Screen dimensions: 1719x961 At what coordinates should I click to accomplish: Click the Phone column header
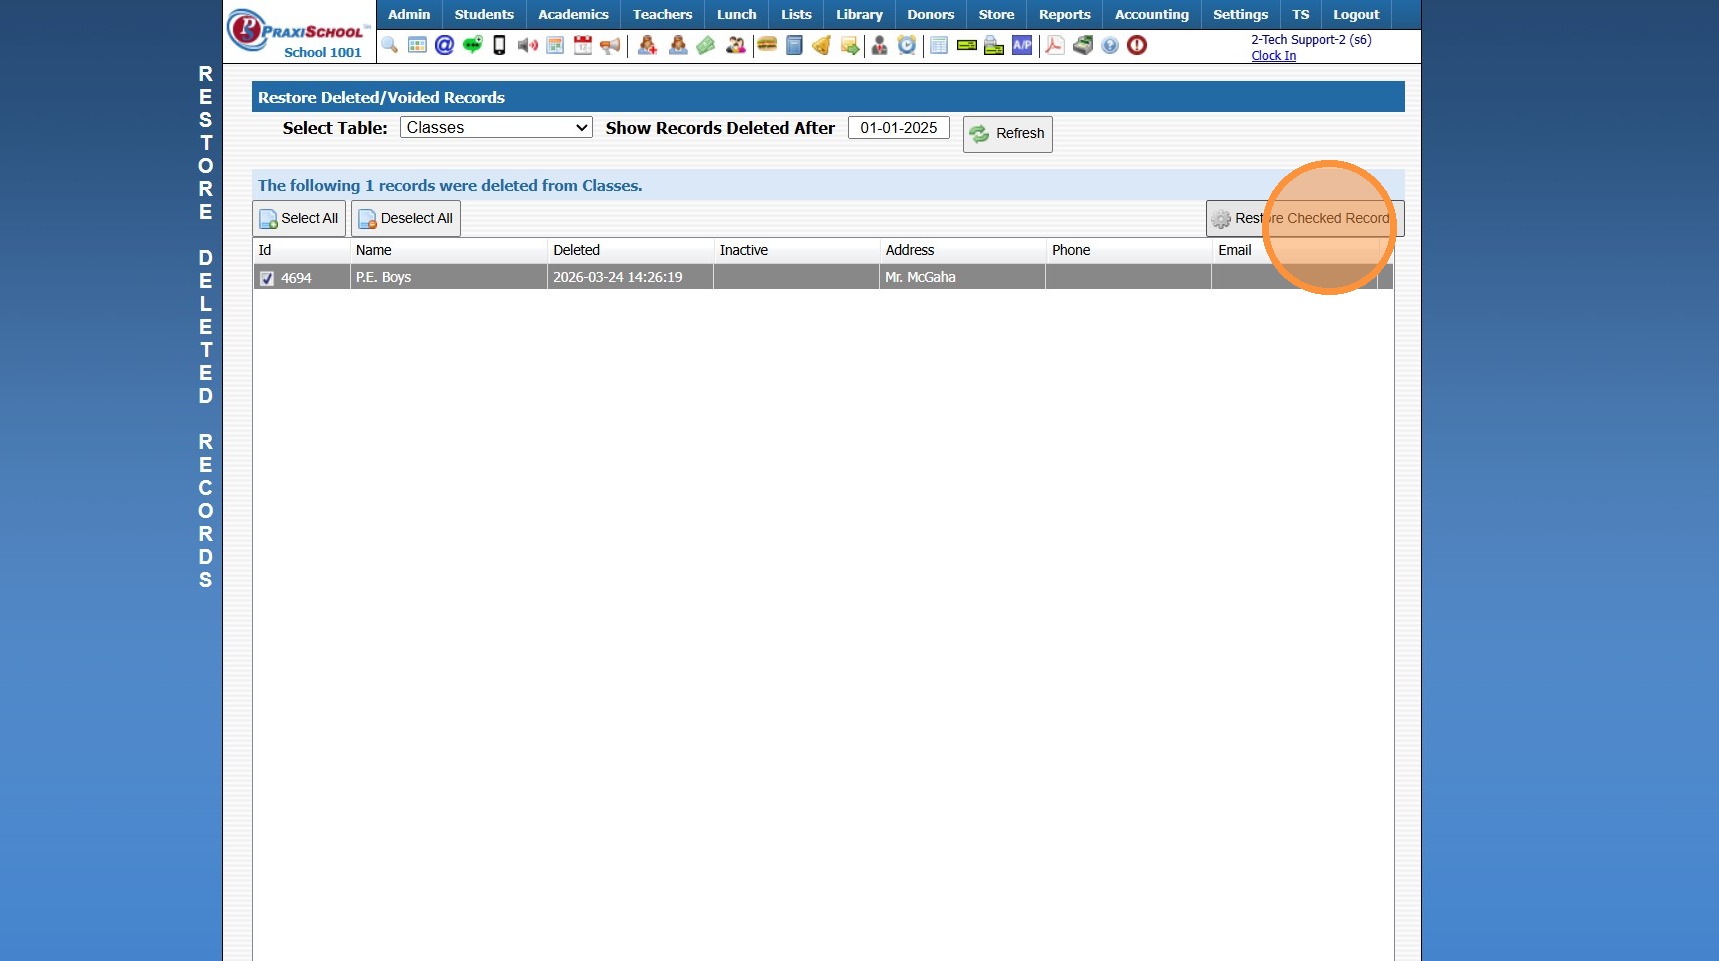point(1128,250)
